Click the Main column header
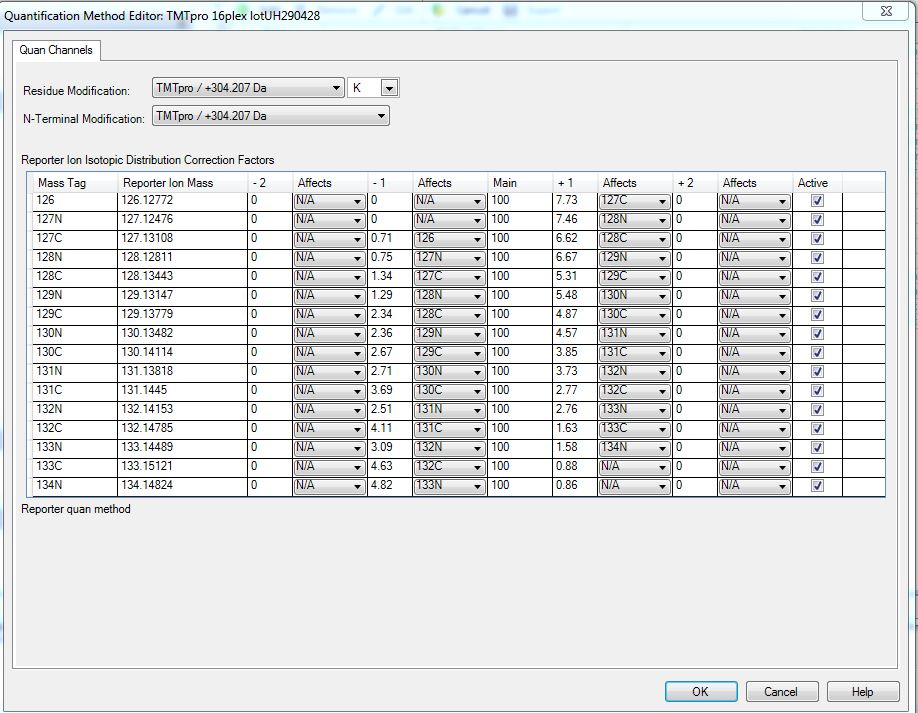This screenshot has height=713, width=918. (x=520, y=183)
